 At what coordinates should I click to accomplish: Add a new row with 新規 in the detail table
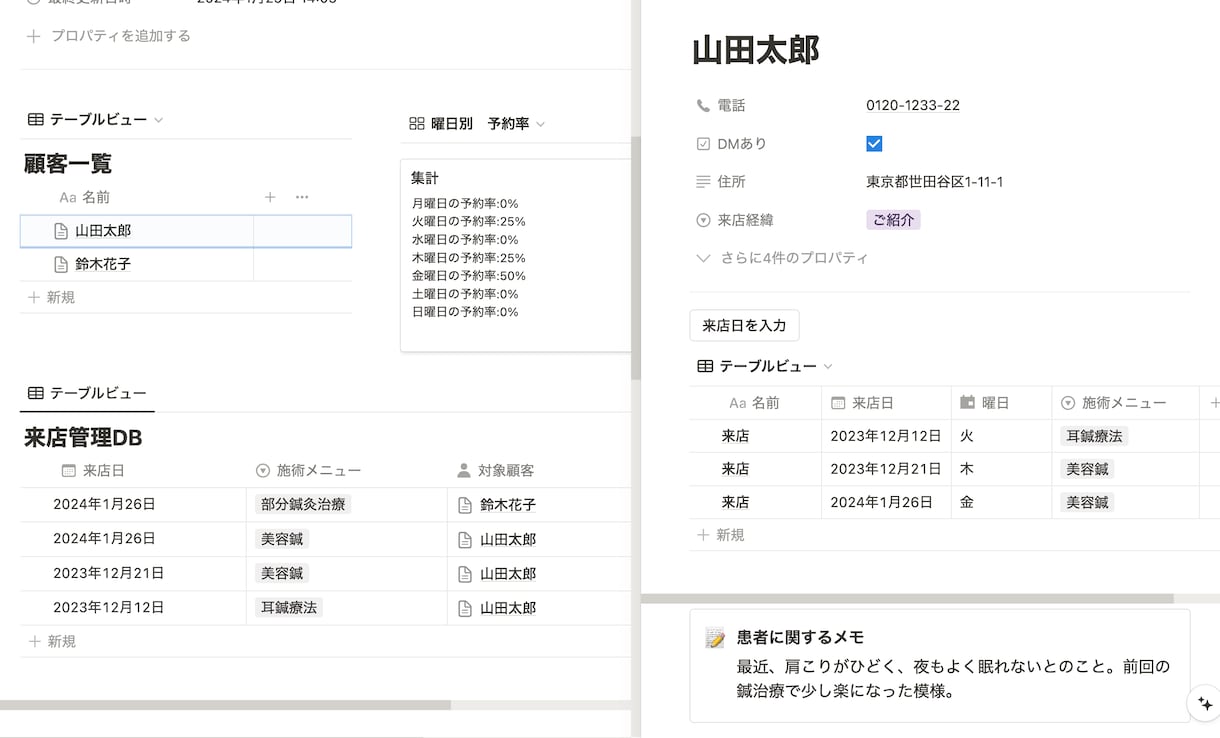[720, 535]
